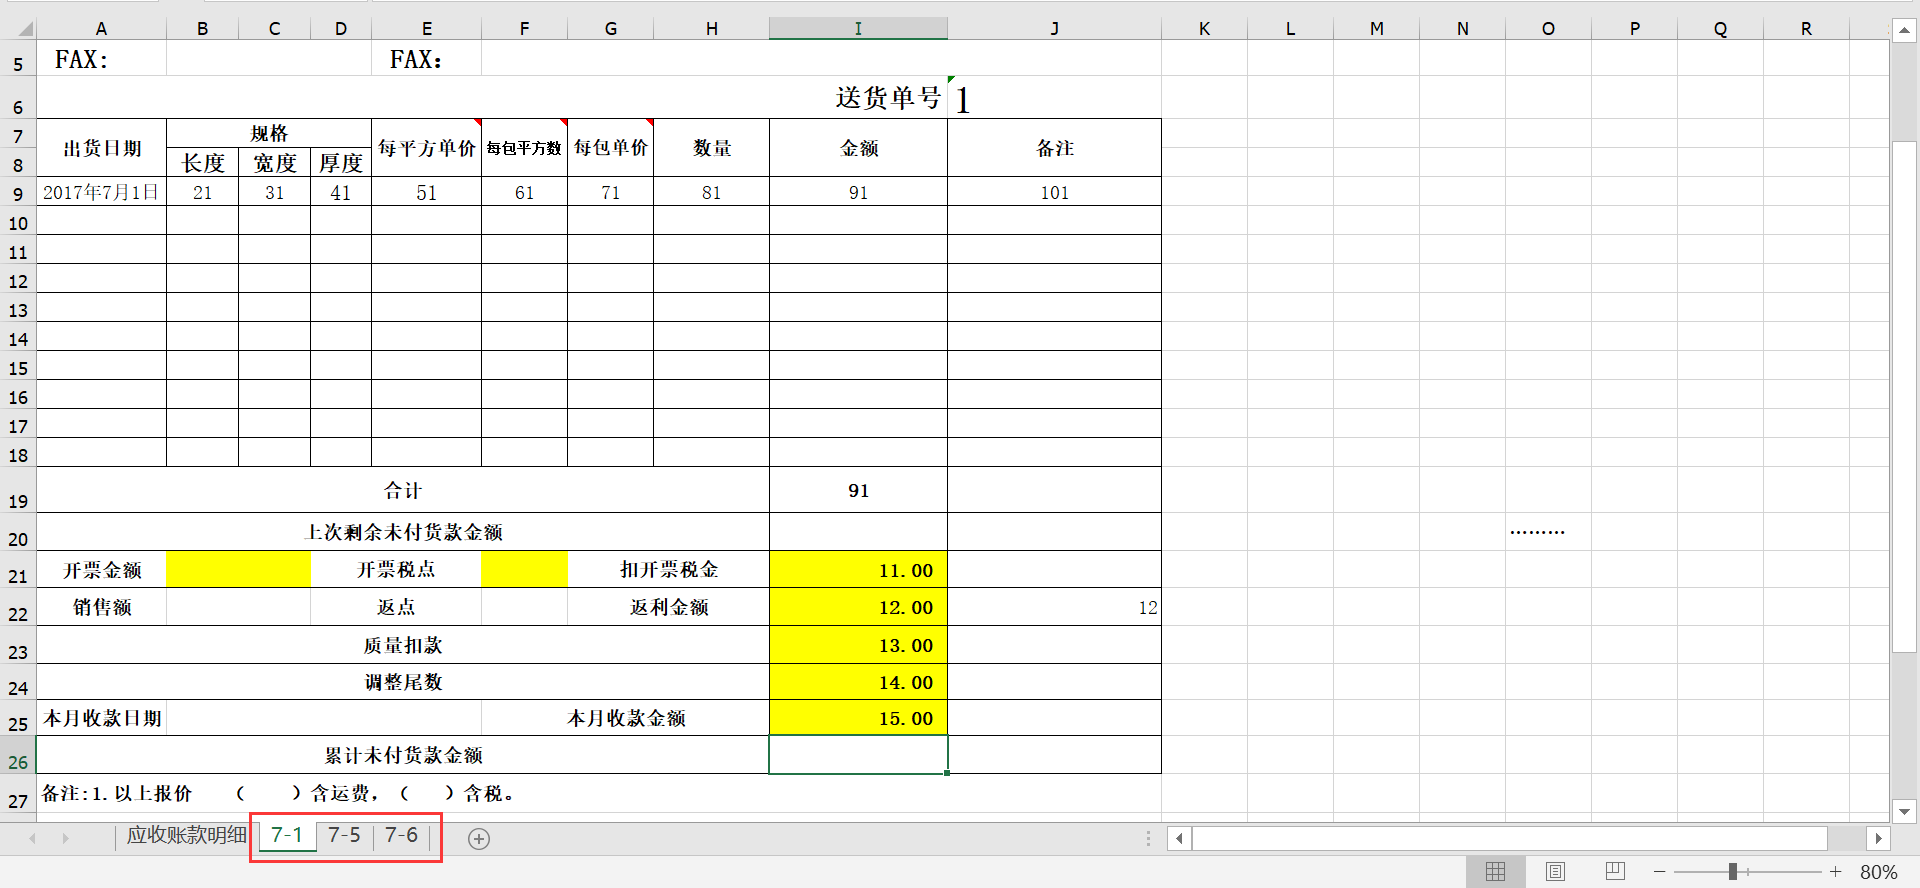Screen dimensions: 1920x888
Task: Switch to Page Break Preview view
Action: [x=1615, y=872]
